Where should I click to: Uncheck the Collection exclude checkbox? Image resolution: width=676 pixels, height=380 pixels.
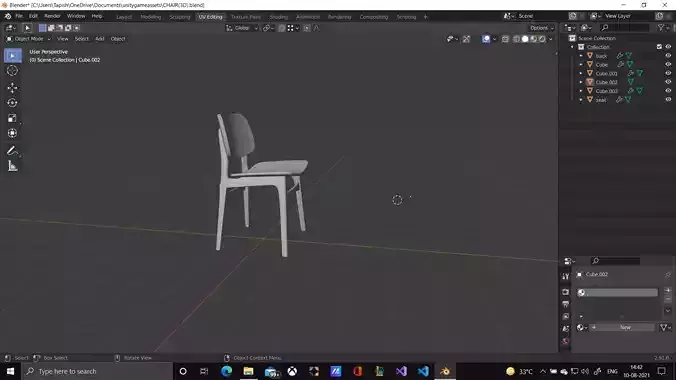(x=659, y=47)
